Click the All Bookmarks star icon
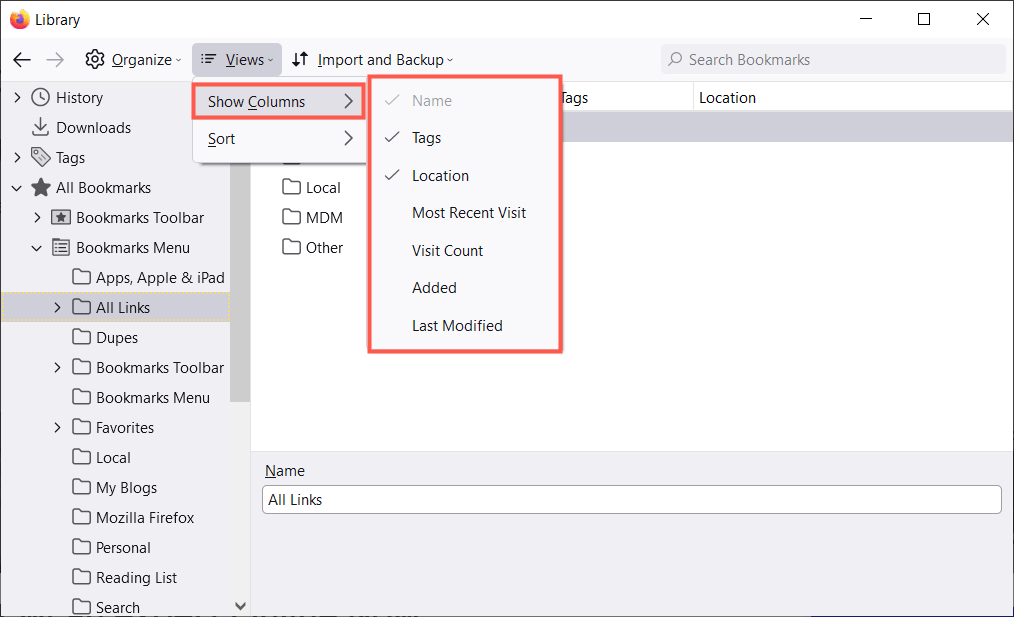This screenshot has width=1014, height=617. 41,188
